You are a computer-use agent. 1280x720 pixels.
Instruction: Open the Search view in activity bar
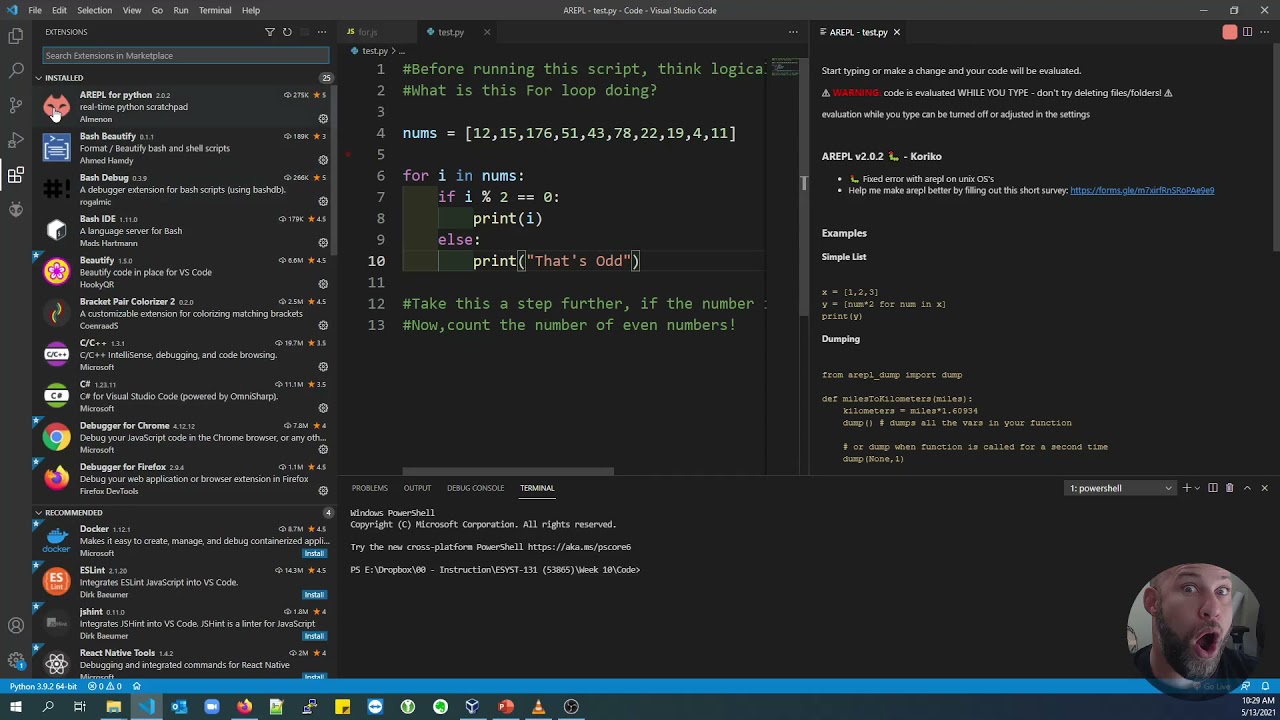click(x=16, y=71)
